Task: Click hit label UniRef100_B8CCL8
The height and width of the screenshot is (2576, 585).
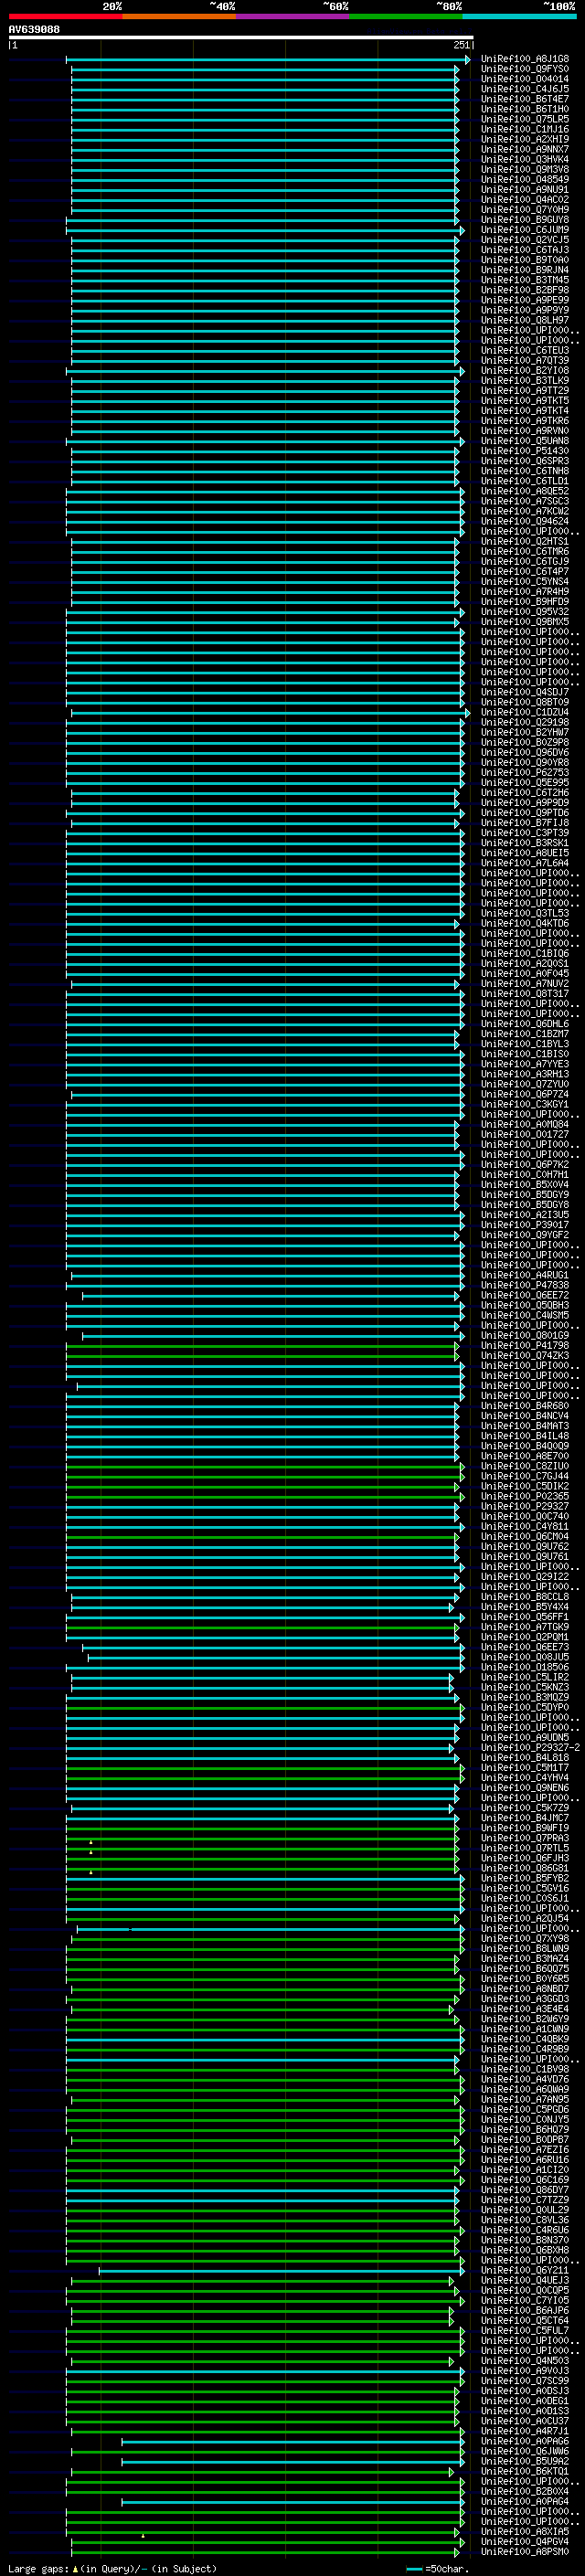Action: 525,1597
